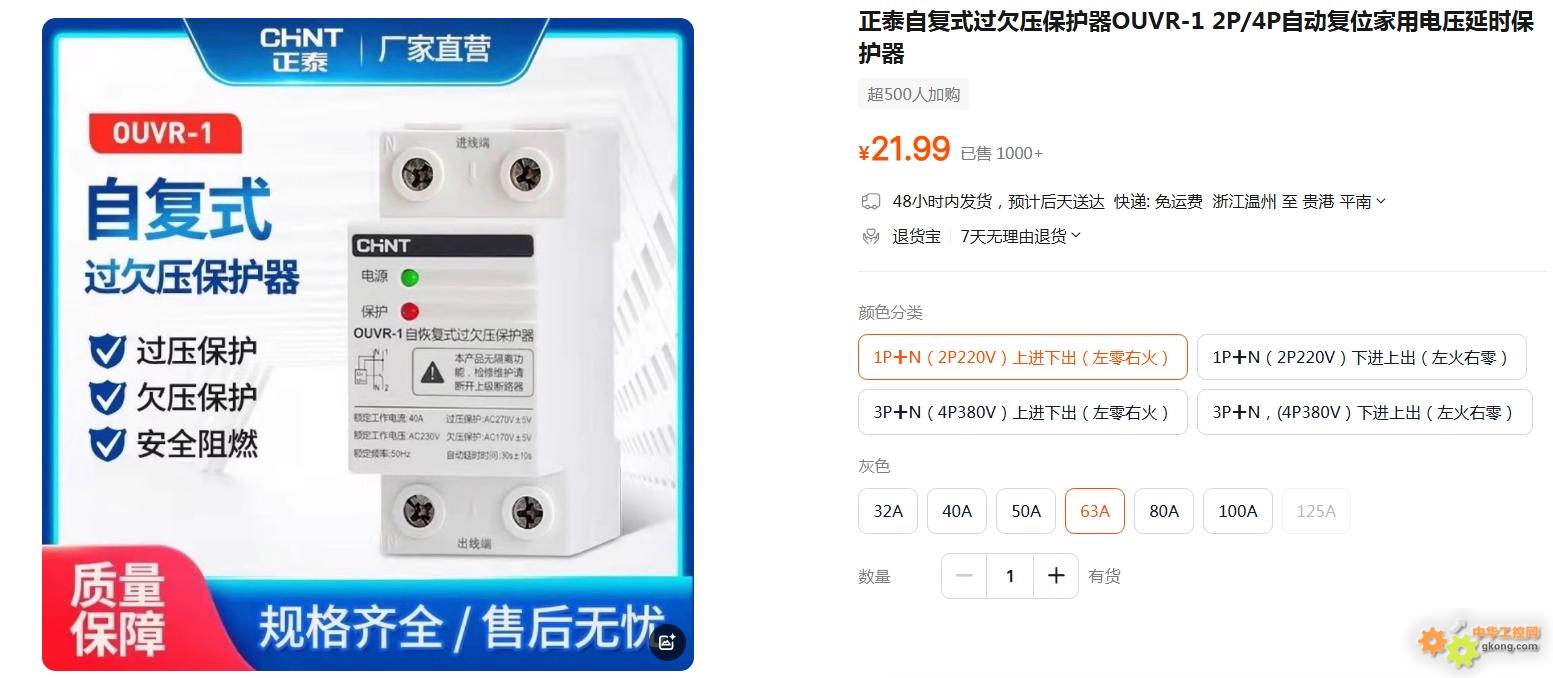Choose the 40A current option
Image resolution: width=1553 pixels, height=678 pixels.
(x=957, y=511)
